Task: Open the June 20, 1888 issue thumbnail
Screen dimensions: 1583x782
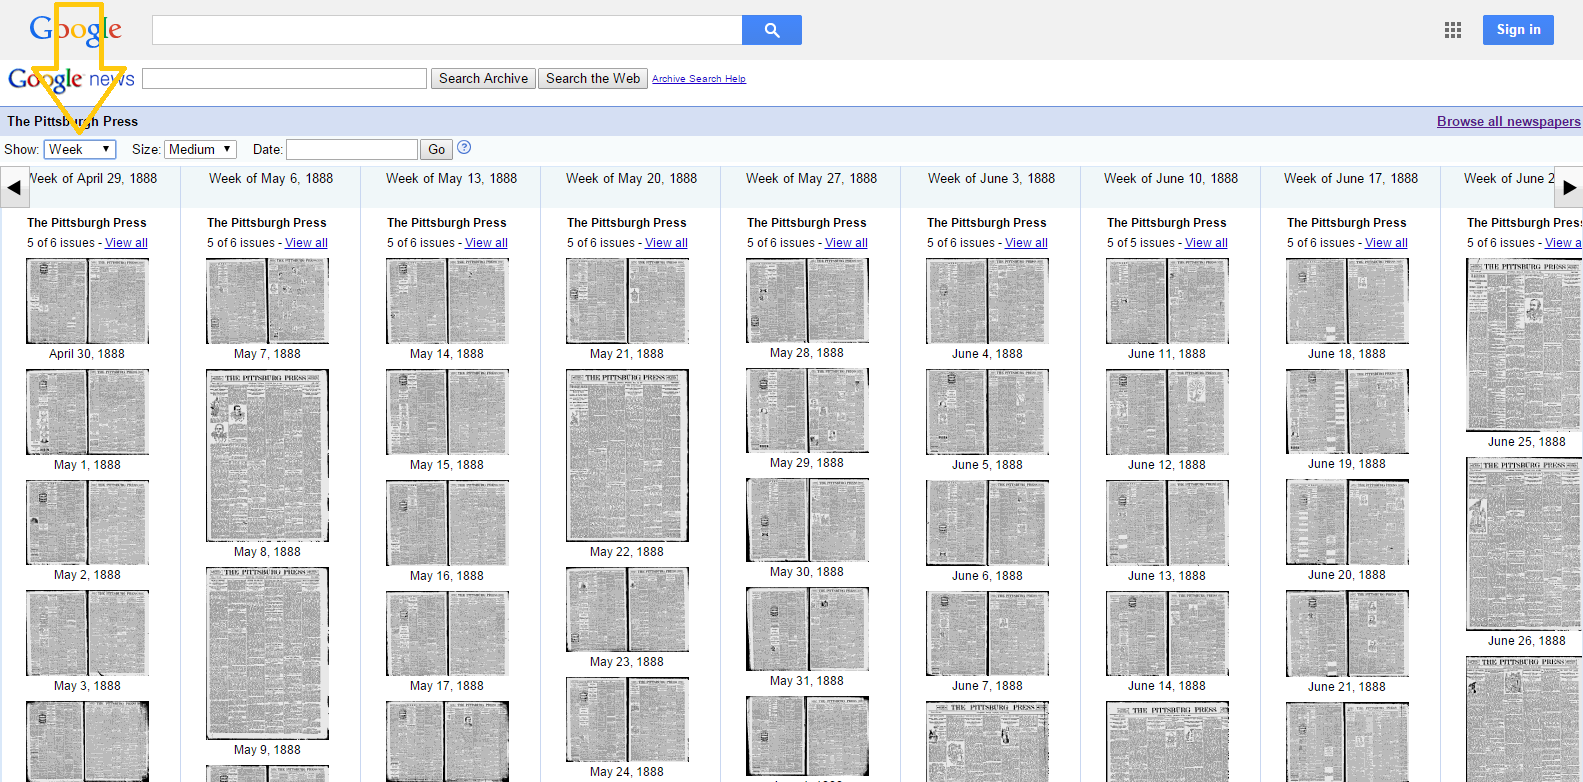Action: point(1347,522)
